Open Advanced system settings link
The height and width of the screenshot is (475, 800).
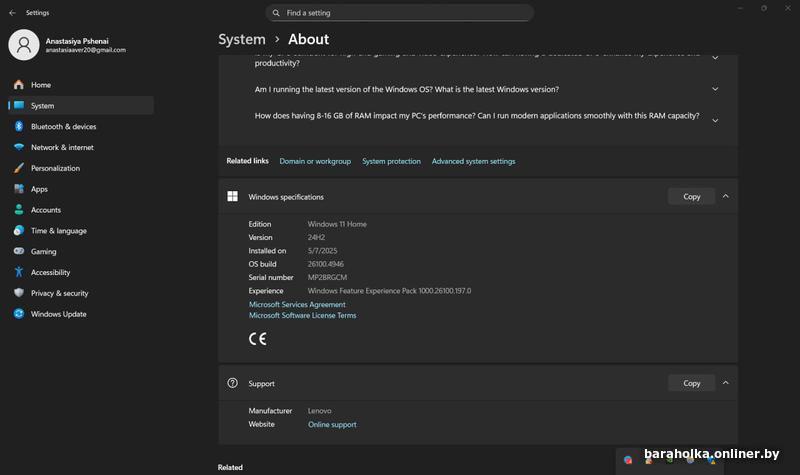(x=473, y=161)
